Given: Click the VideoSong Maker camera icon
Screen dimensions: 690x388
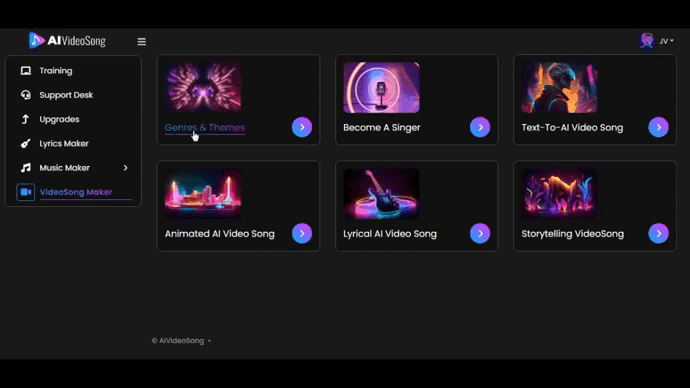Looking at the screenshot, I should (26, 192).
